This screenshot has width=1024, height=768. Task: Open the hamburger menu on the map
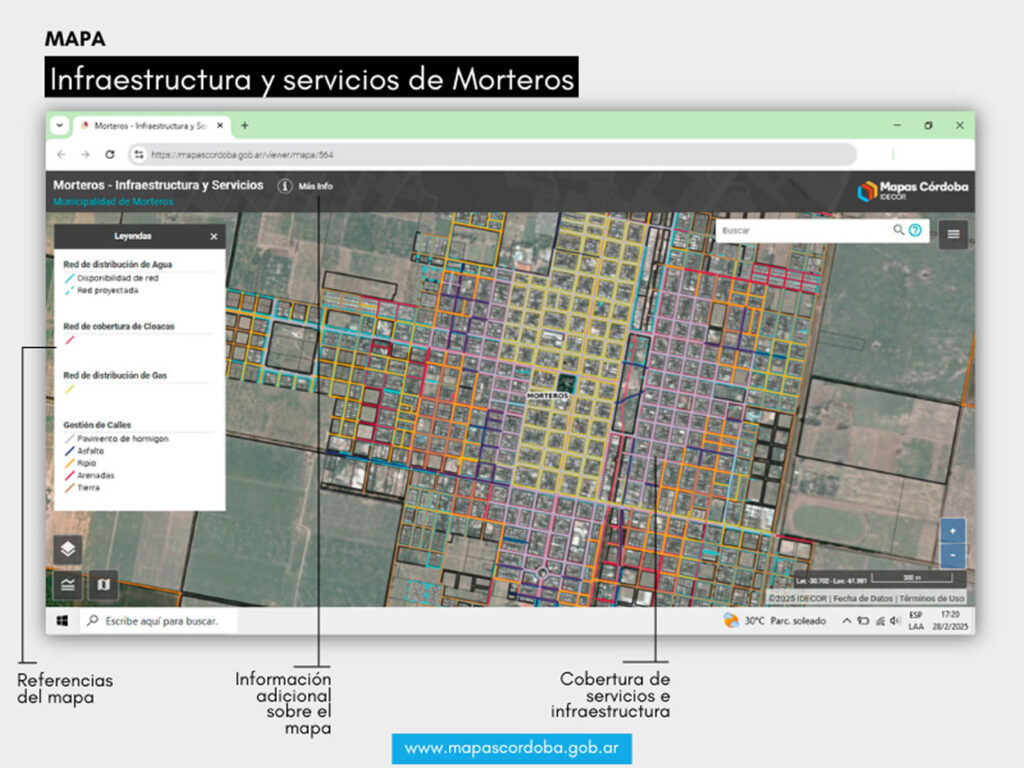coord(953,234)
